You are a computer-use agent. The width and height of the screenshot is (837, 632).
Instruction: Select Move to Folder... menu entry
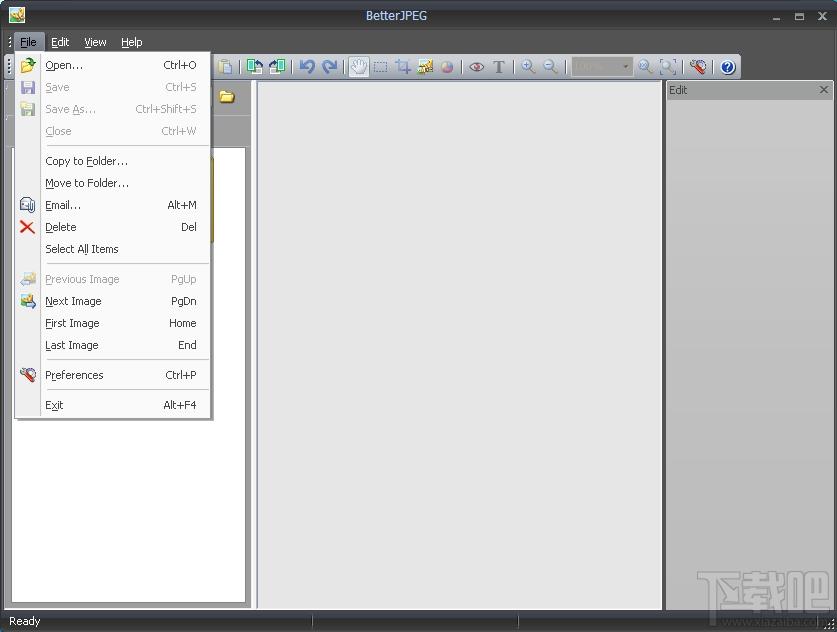point(113,183)
